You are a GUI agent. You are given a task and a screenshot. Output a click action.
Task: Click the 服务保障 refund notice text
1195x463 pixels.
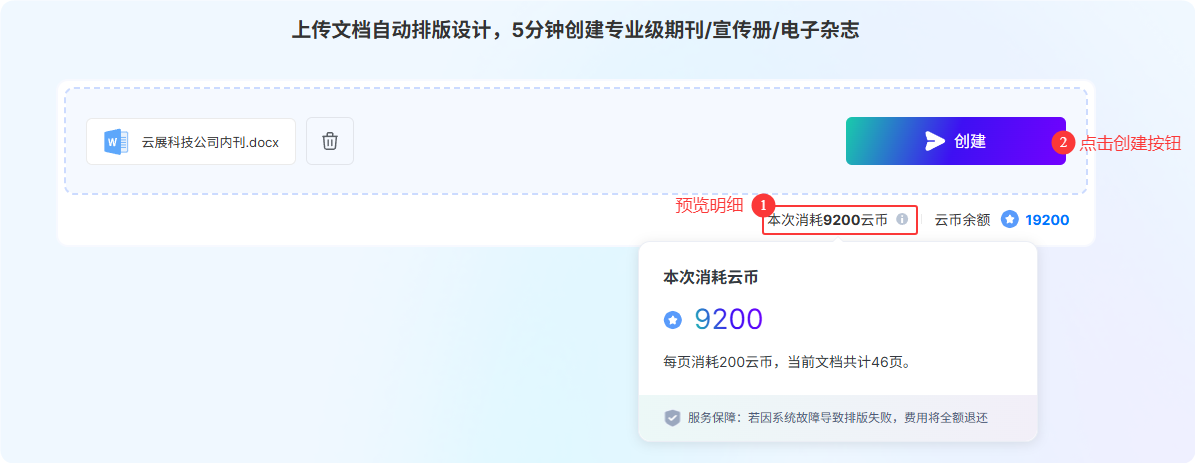(x=838, y=418)
